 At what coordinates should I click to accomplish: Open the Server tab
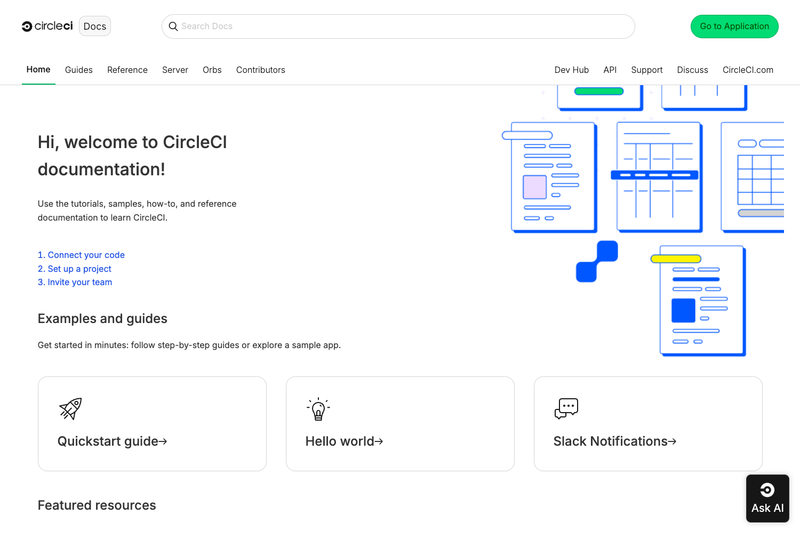click(x=175, y=70)
